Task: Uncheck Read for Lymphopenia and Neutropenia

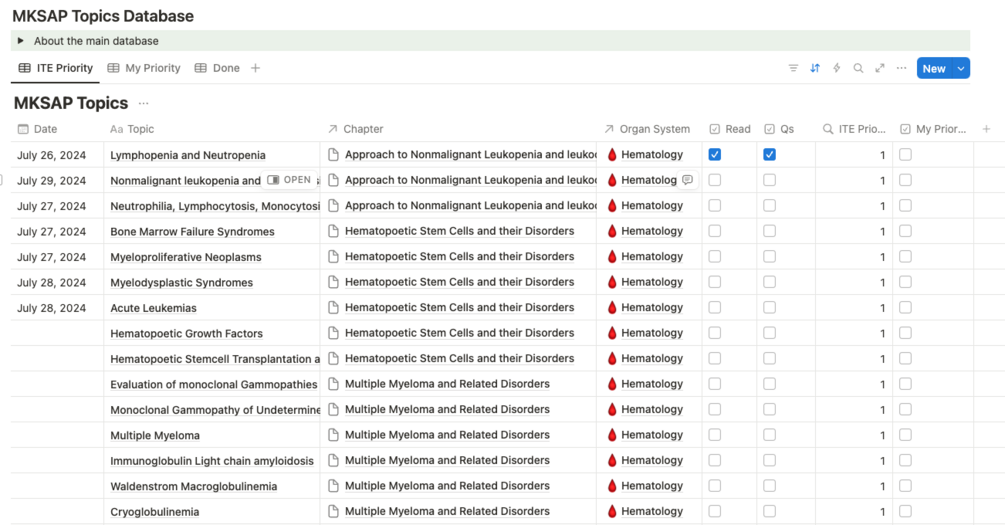Action: pyautogui.click(x=715, y=154)
